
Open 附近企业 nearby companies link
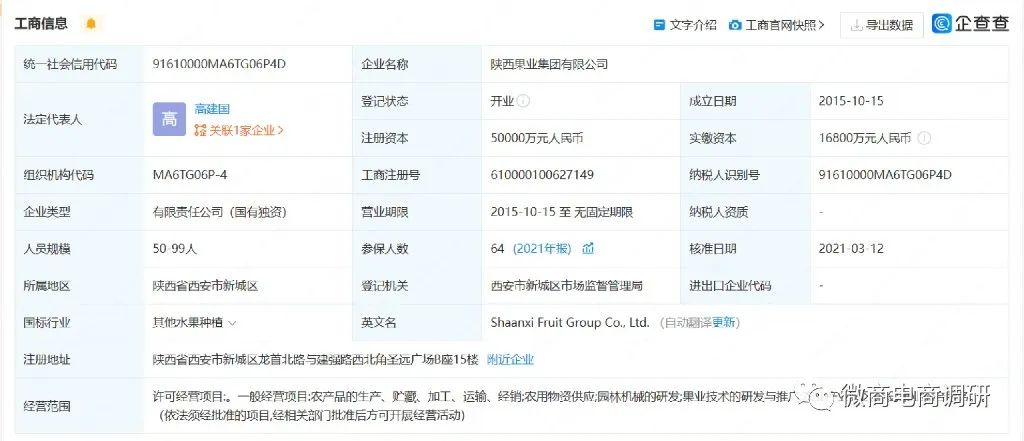(511, 359)
